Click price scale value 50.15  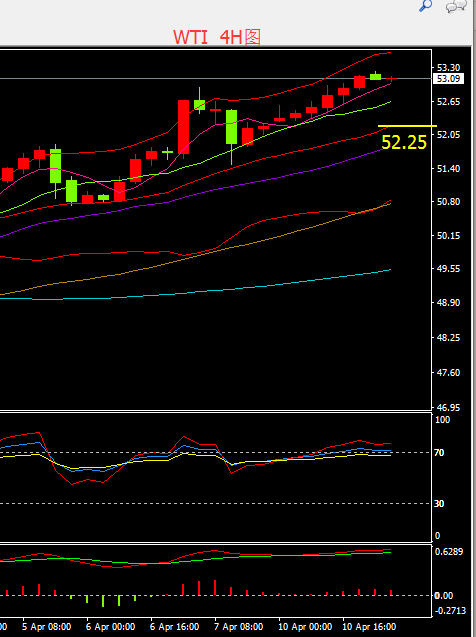coord(448,236)
